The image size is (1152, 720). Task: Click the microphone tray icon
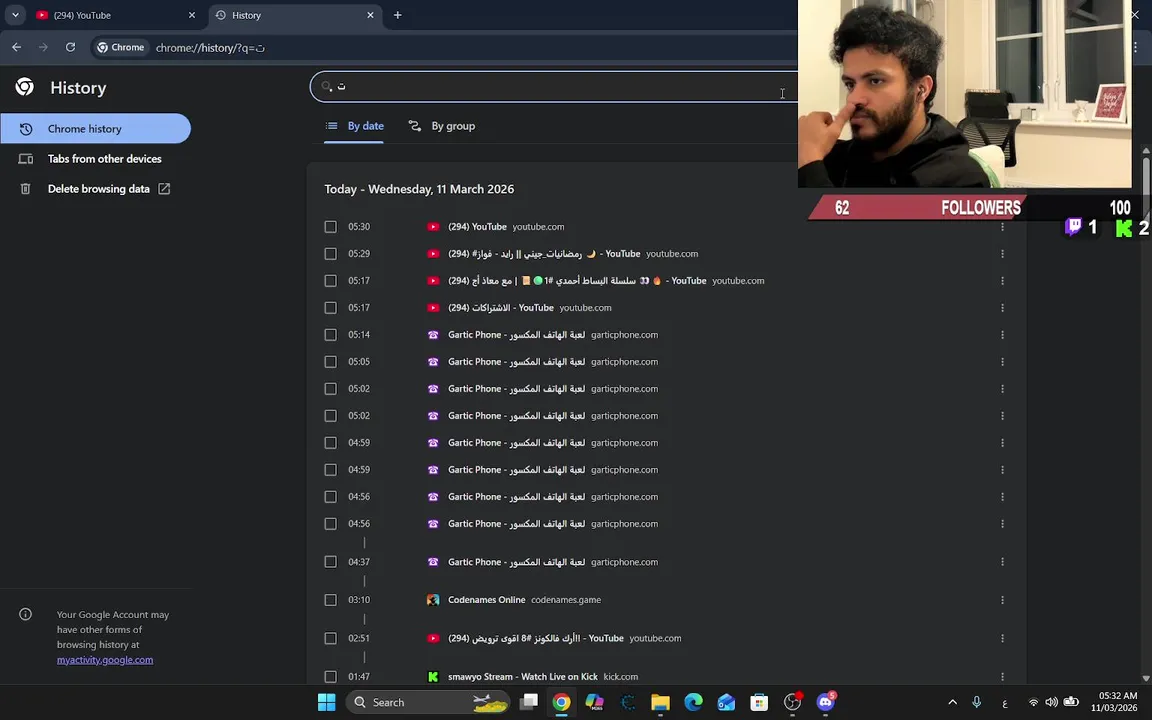coord(976,702)
